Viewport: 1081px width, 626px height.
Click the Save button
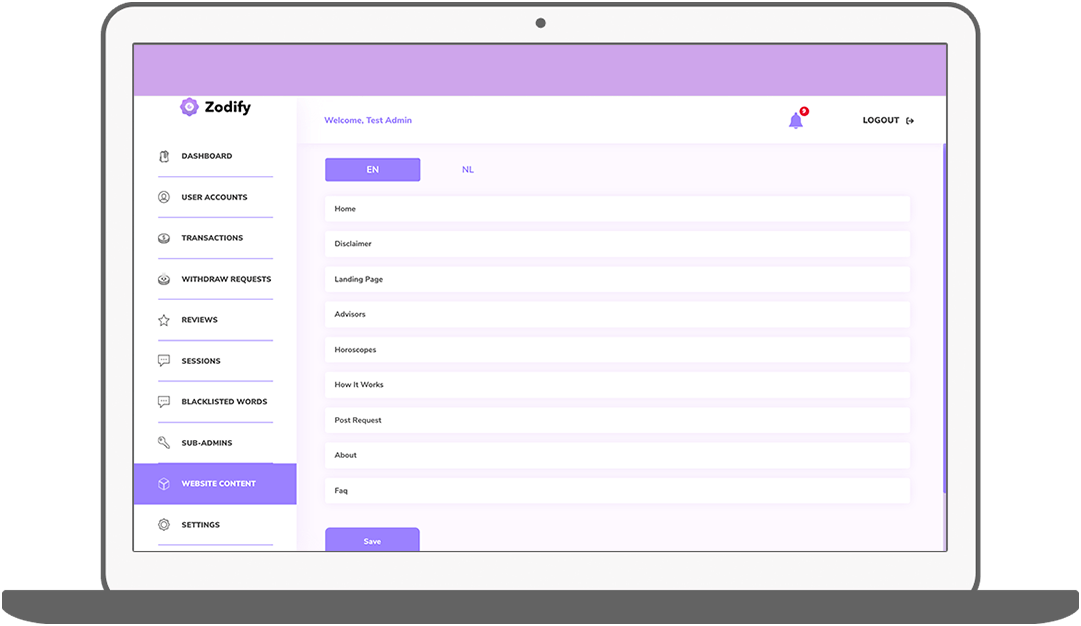click(372, 540)
